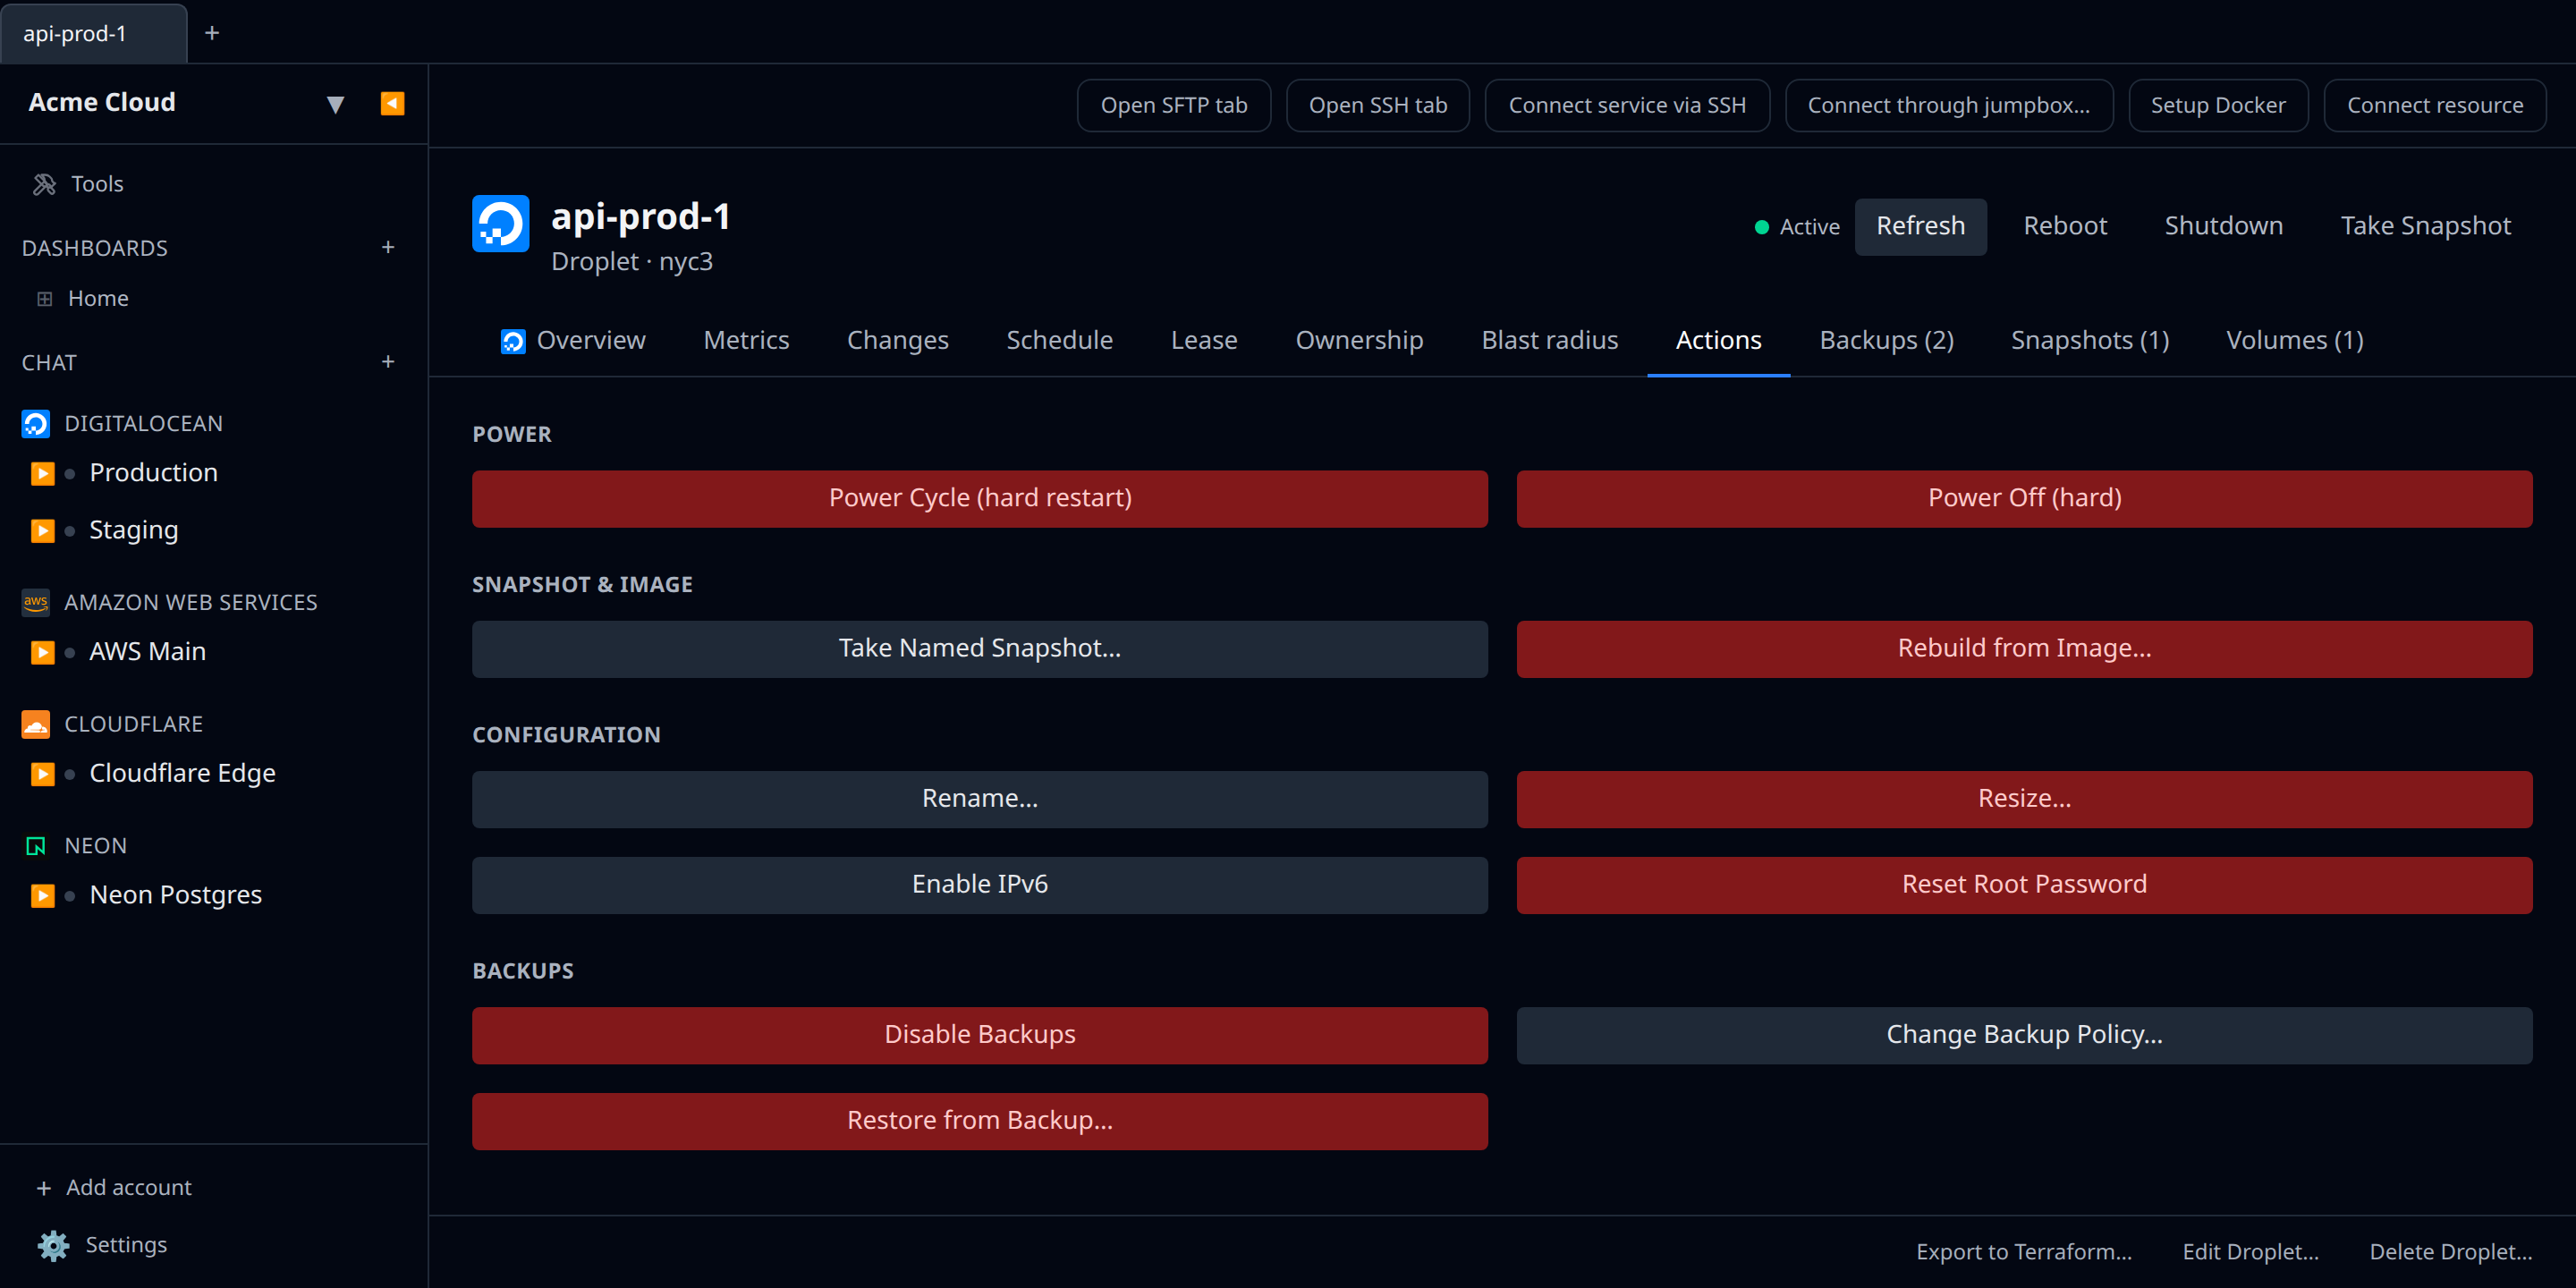
Task: Open the Backups (2) tab
Action: [x=1886, y=340]
